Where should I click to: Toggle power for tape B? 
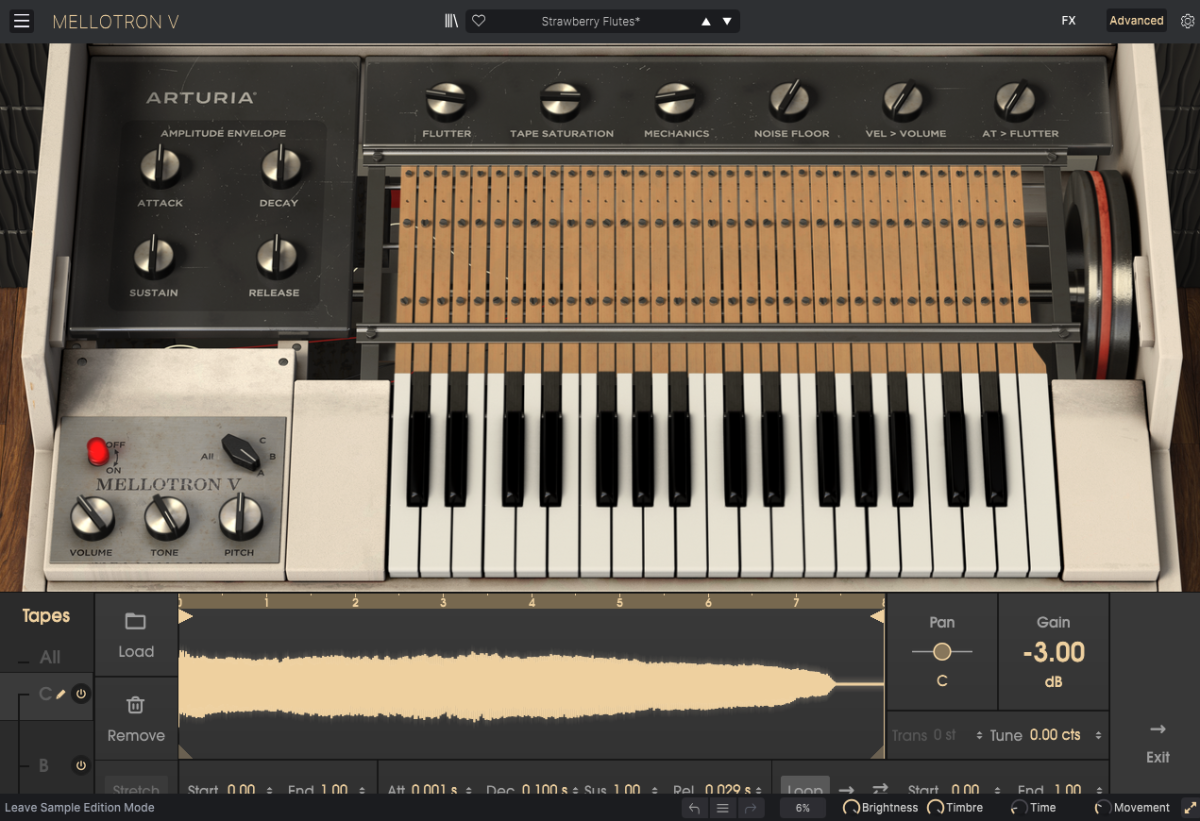(81, 766)
